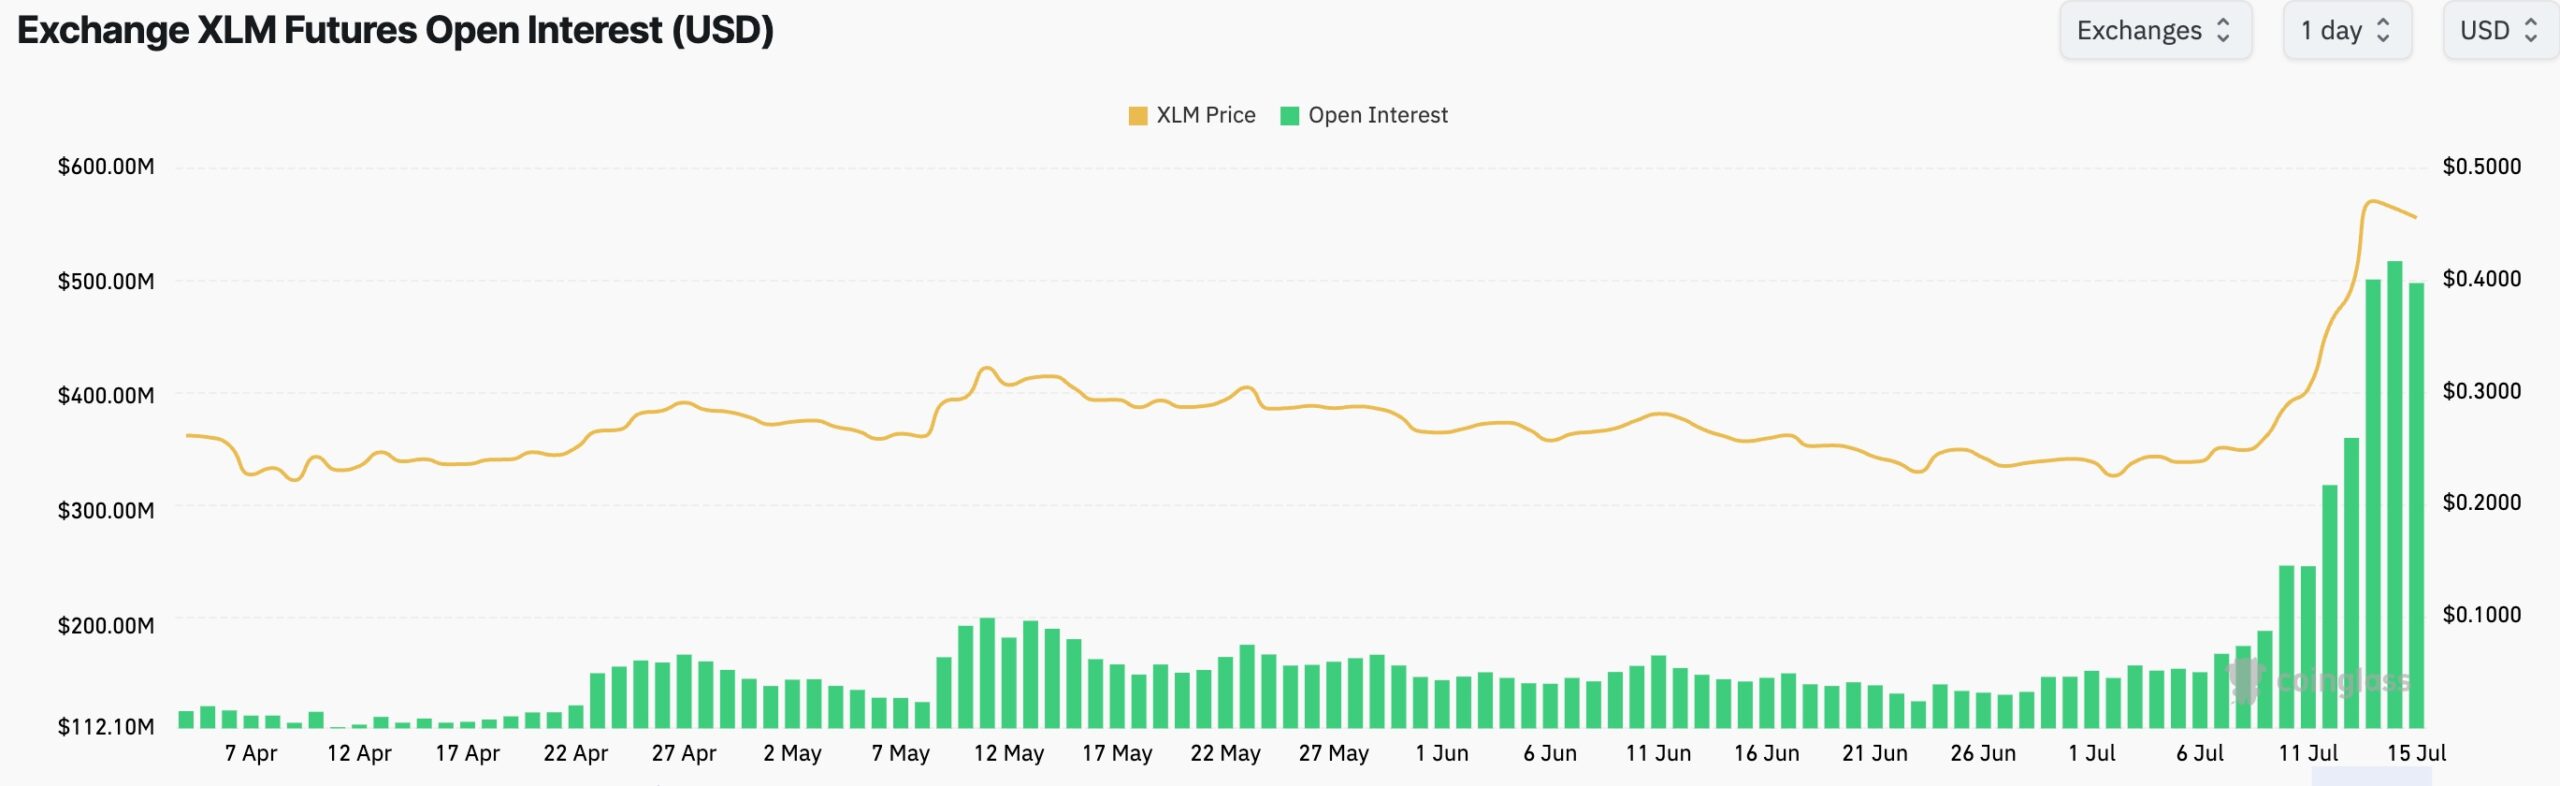Click the chevron arrows on the Exchanges selector
This screenshot has height=786, width=2560.
2221,30
